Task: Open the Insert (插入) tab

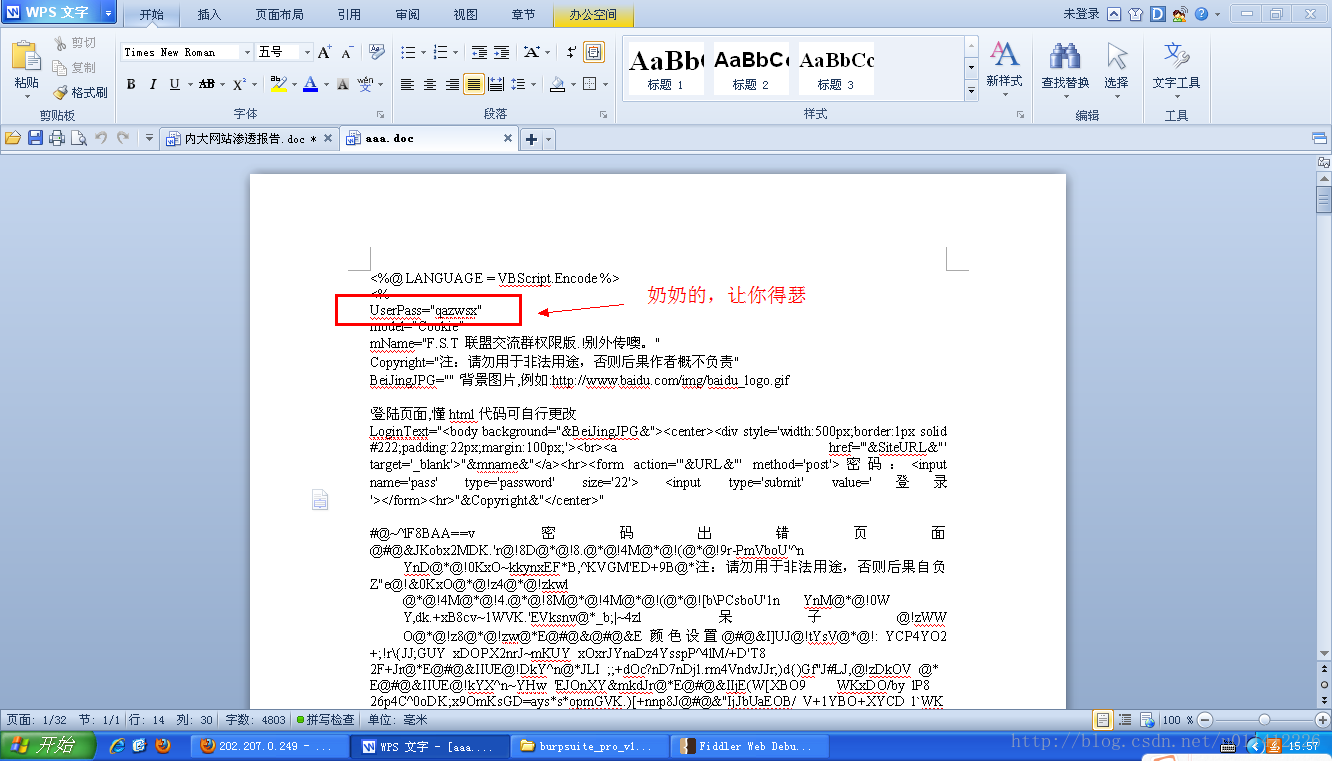Action: [x=209, y=15]
